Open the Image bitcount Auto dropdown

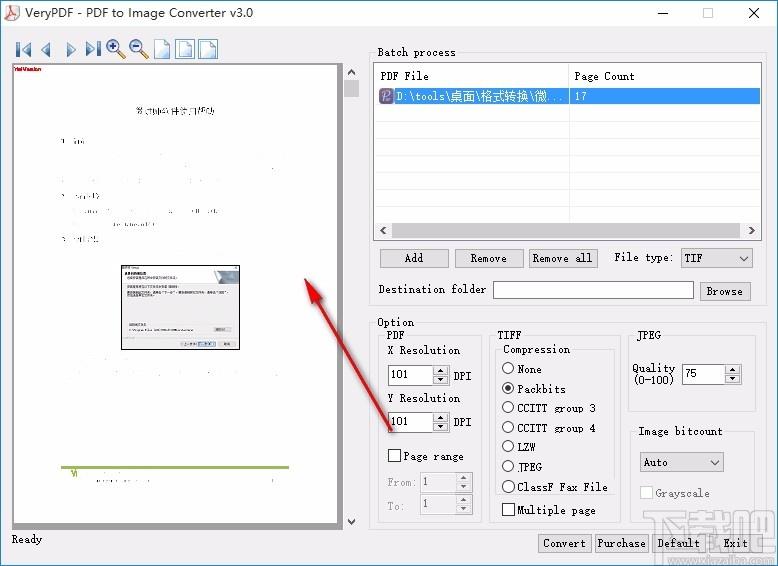click(x=681, y=462)
